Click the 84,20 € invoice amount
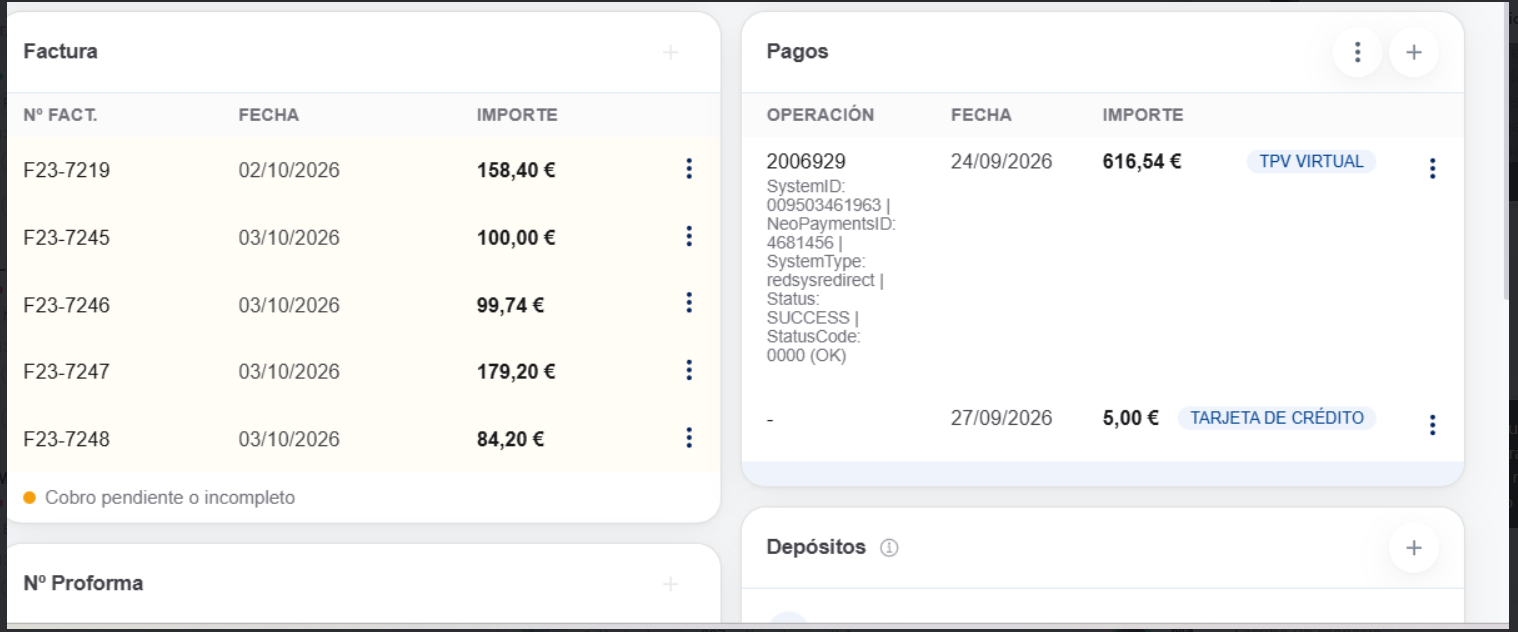This screenshot has height=632, width=1518. click(x=510, y=439)
